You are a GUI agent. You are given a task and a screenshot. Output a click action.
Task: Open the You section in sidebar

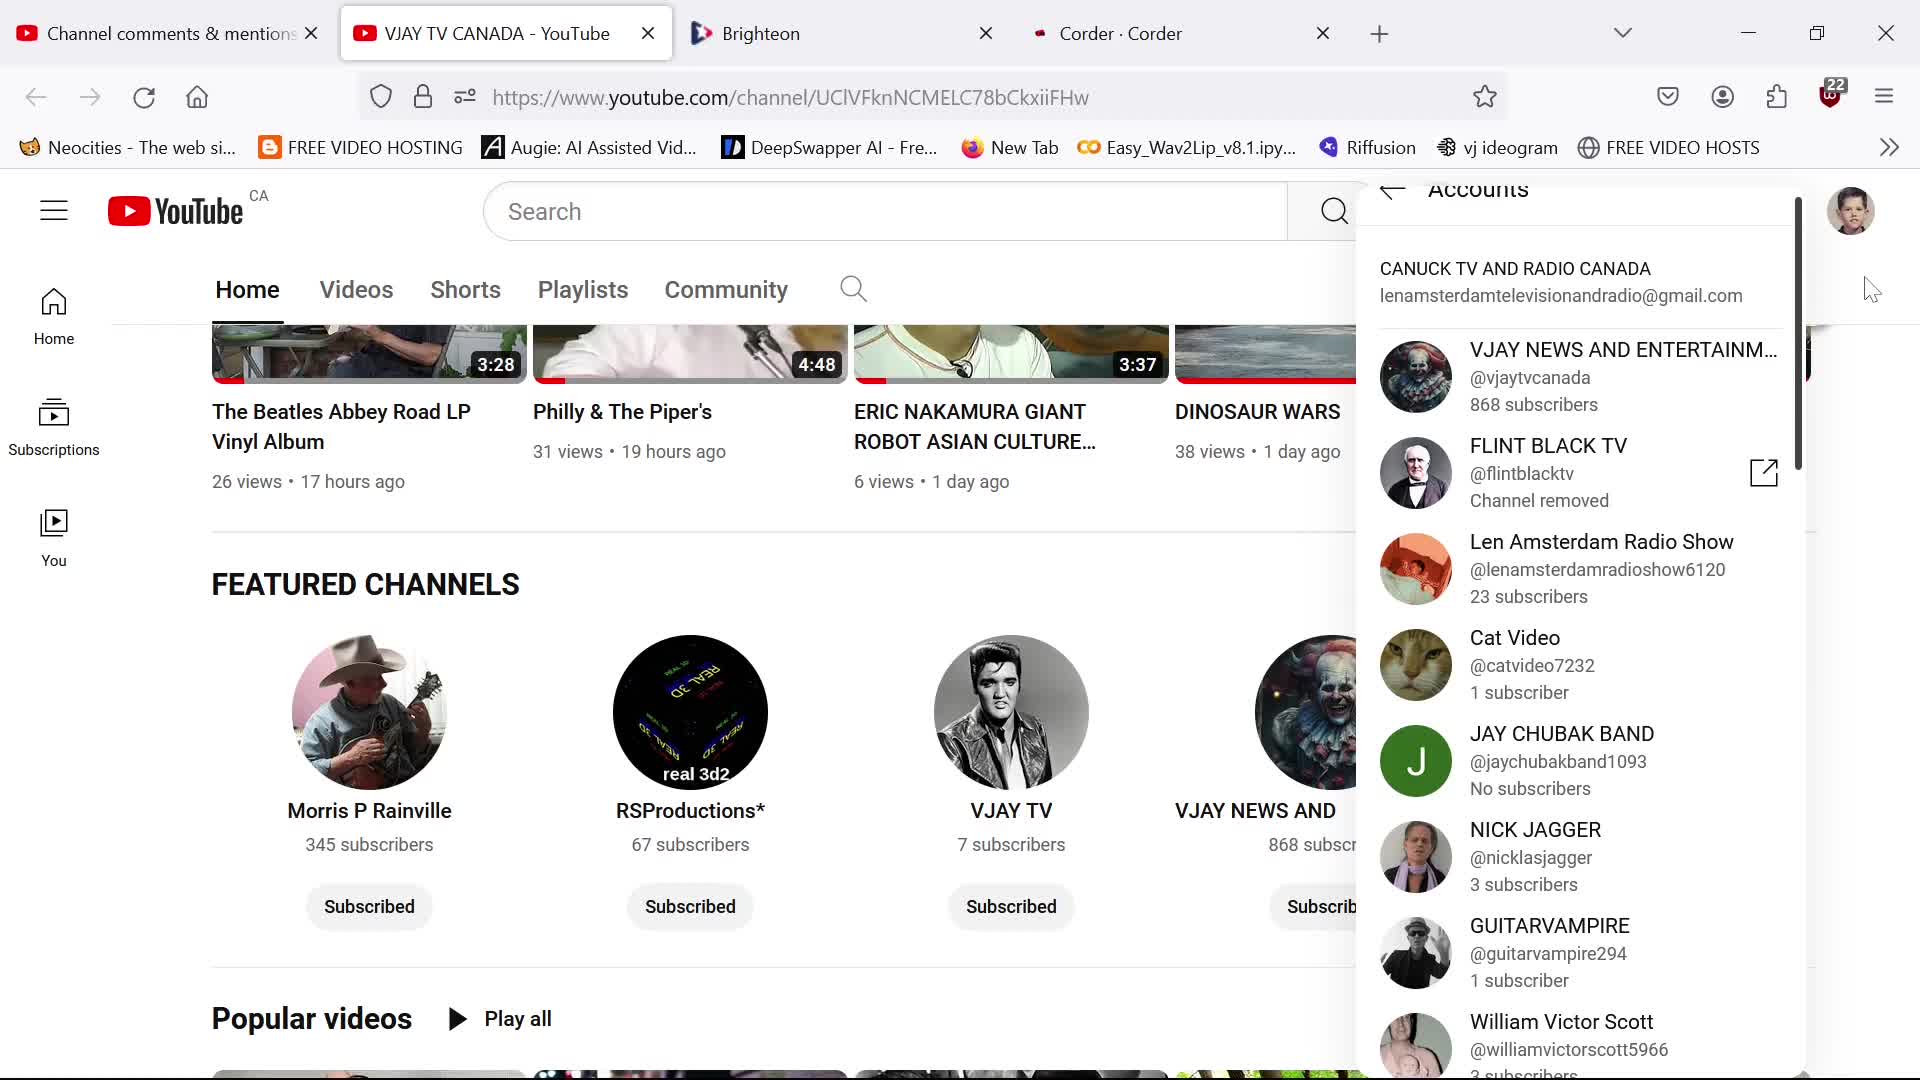(54, 539)
